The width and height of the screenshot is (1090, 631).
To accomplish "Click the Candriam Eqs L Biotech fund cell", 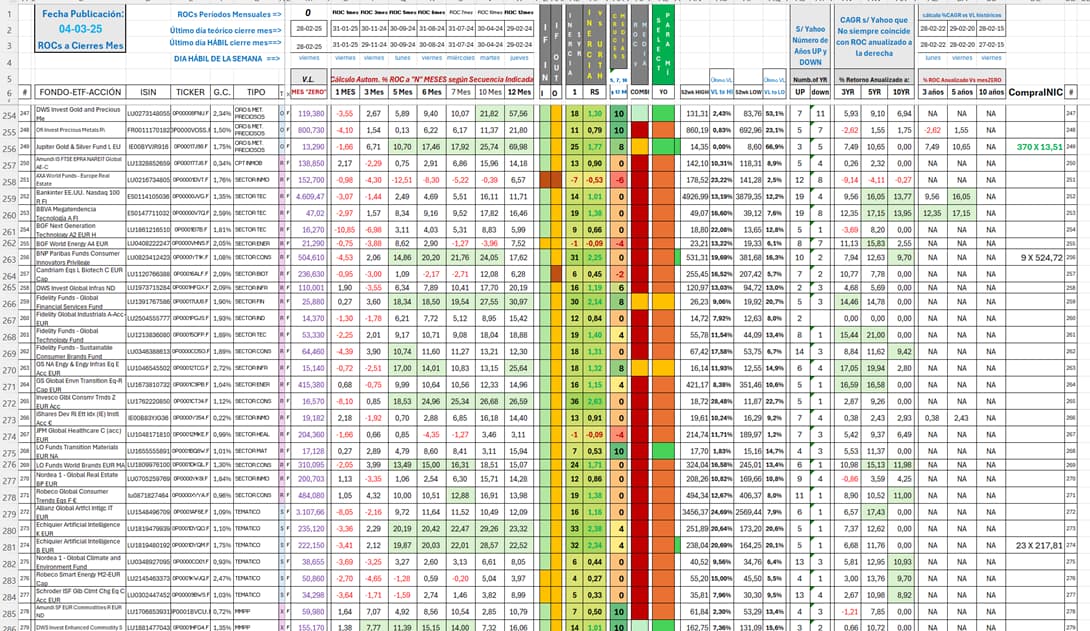I will pos(79,274).
